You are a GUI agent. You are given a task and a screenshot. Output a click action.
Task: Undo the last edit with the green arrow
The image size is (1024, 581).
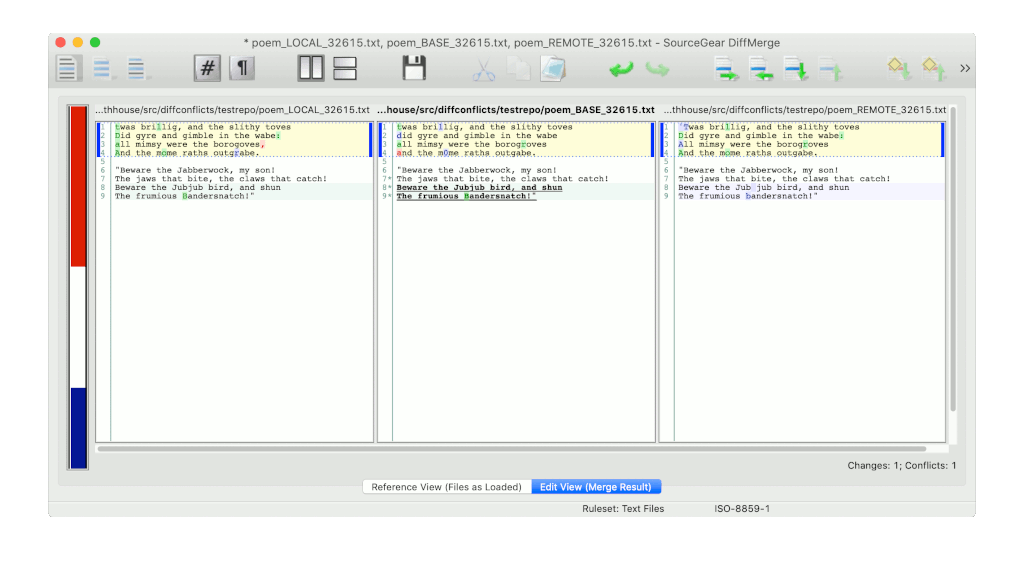click(621, 69)
